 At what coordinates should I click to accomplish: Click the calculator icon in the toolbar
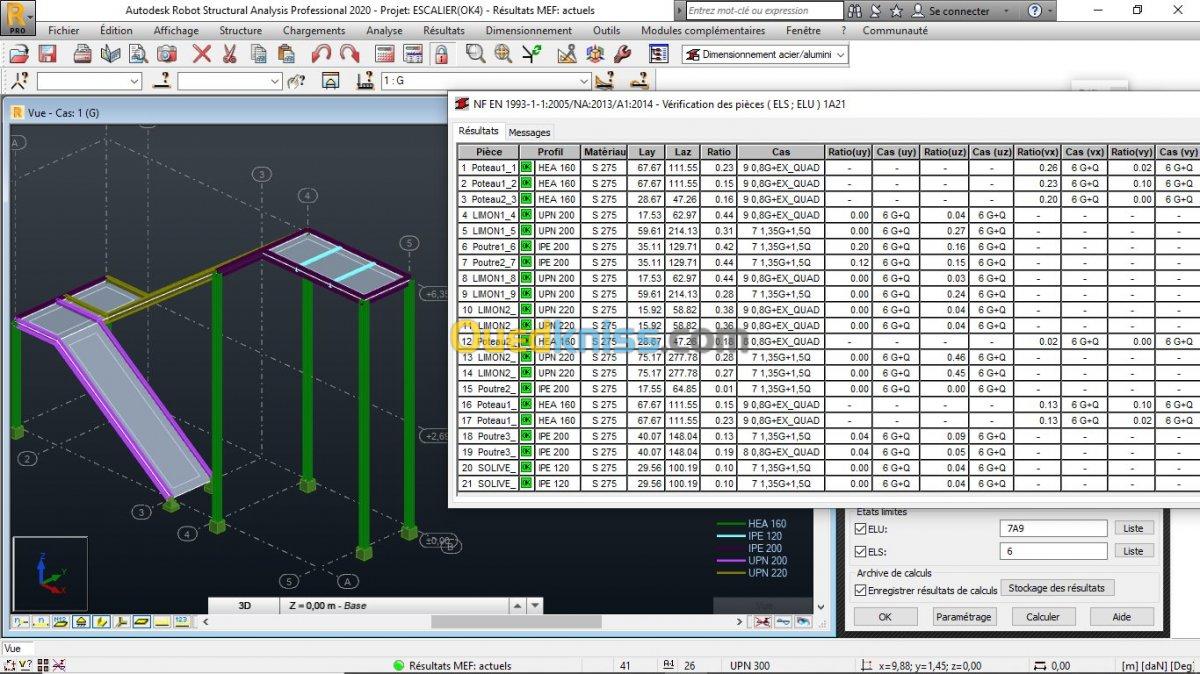pos(384,54)
